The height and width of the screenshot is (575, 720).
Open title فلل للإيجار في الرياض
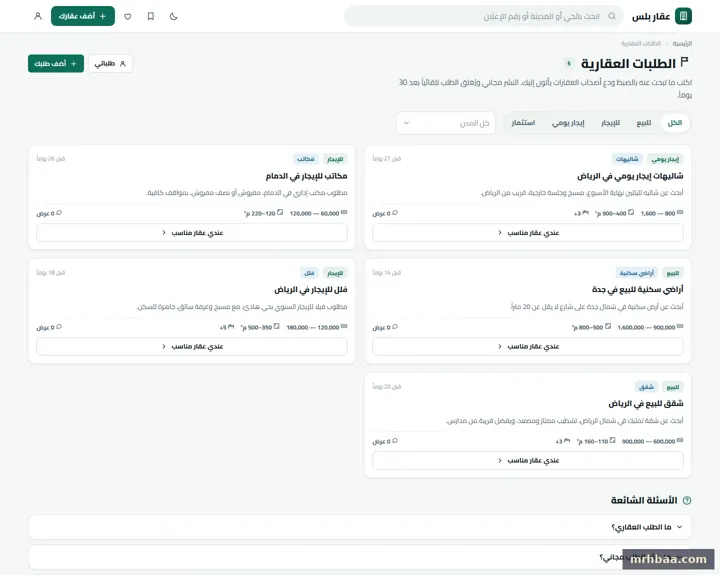click(310, 290)
